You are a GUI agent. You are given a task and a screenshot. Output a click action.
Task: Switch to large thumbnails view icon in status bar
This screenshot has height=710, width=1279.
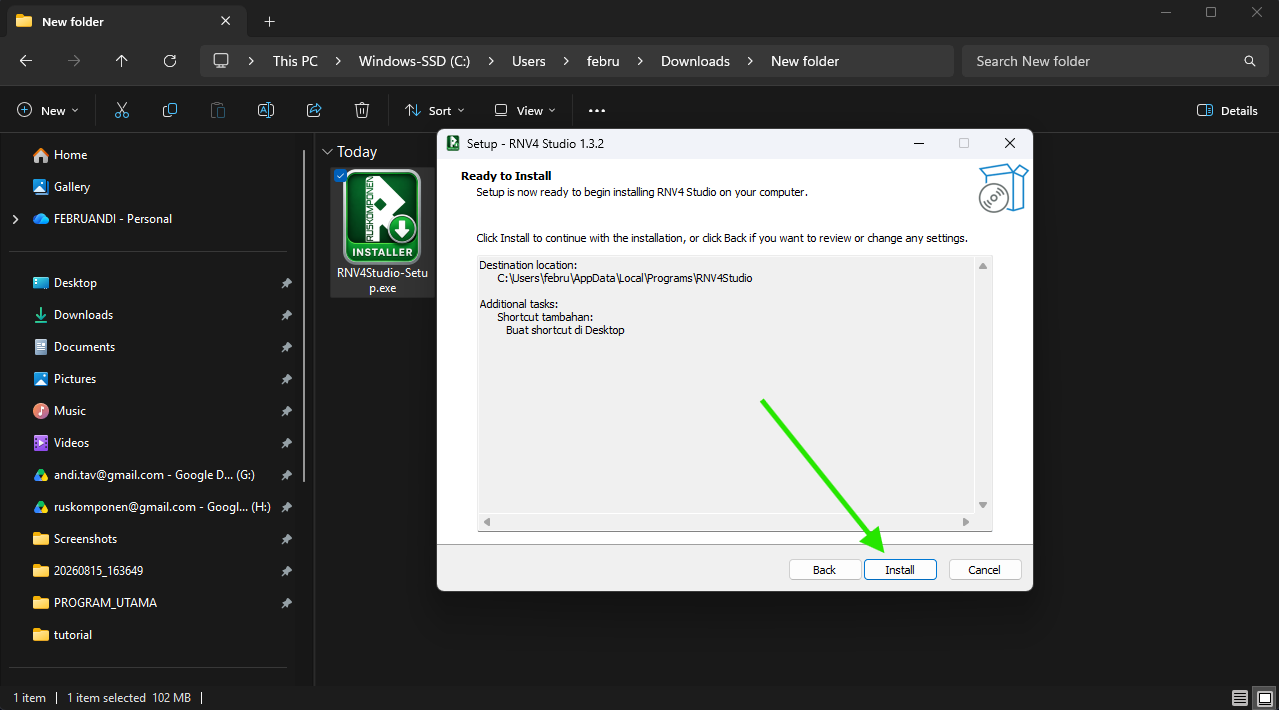pyautogui.click(x=1264, y=697)
